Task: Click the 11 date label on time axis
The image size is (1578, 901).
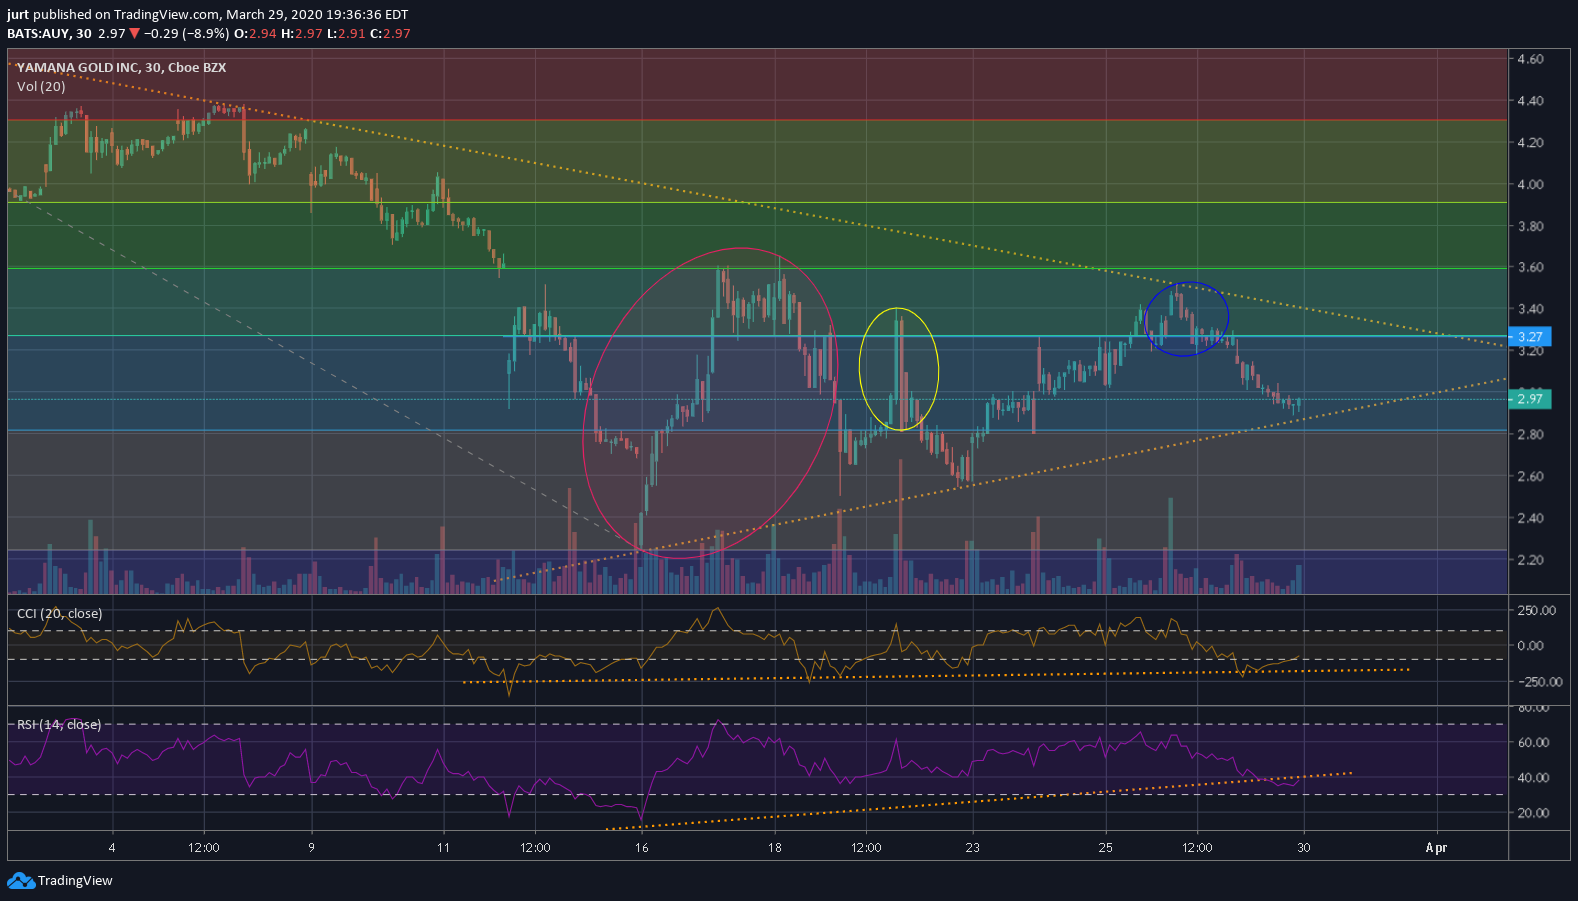Action: [x=443, y=848]
